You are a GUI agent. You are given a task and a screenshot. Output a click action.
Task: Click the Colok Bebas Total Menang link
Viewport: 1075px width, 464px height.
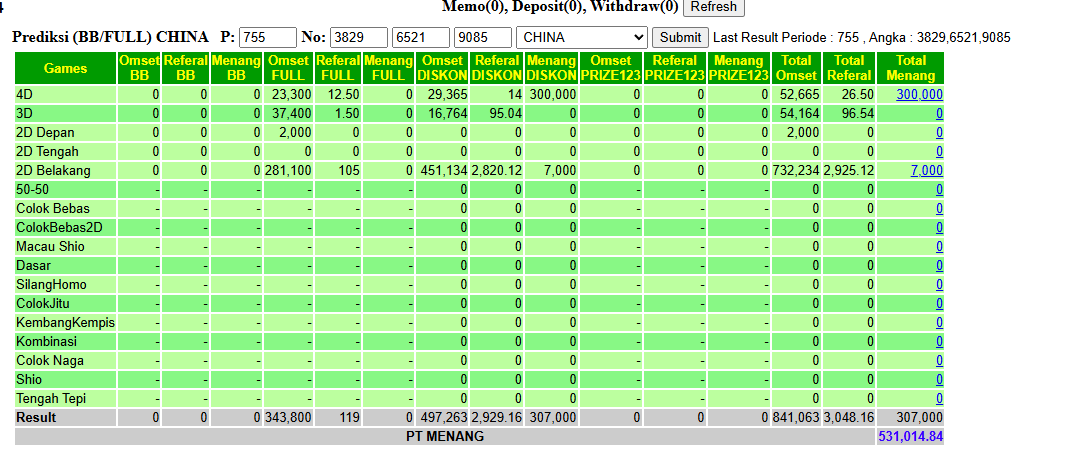point(939,209)
